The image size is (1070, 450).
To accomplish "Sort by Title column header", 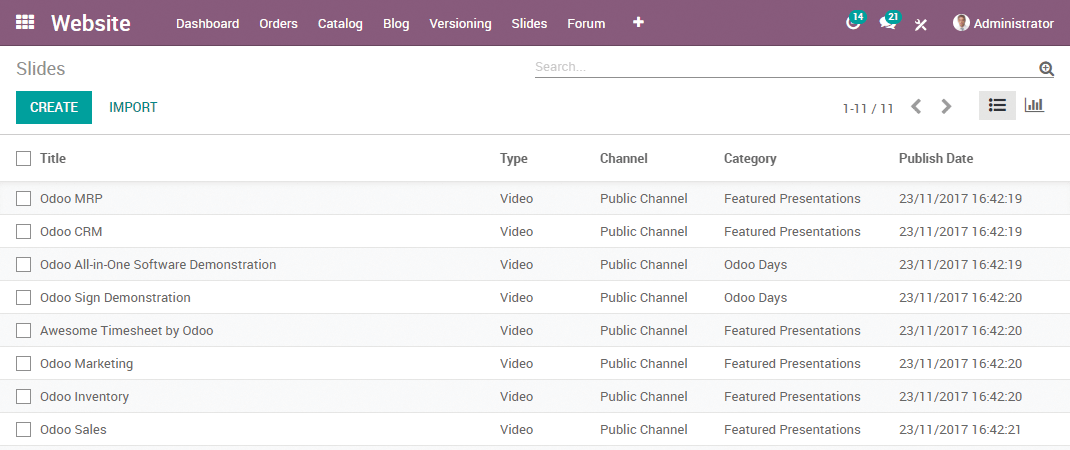I will [x=53, y=158].
